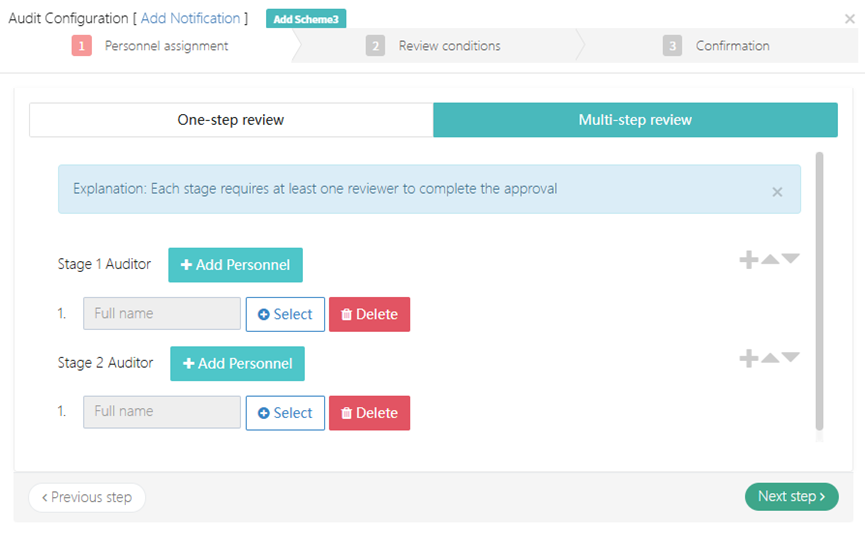Add Personnel to Stage 2 Auditor

pos(237,363)
